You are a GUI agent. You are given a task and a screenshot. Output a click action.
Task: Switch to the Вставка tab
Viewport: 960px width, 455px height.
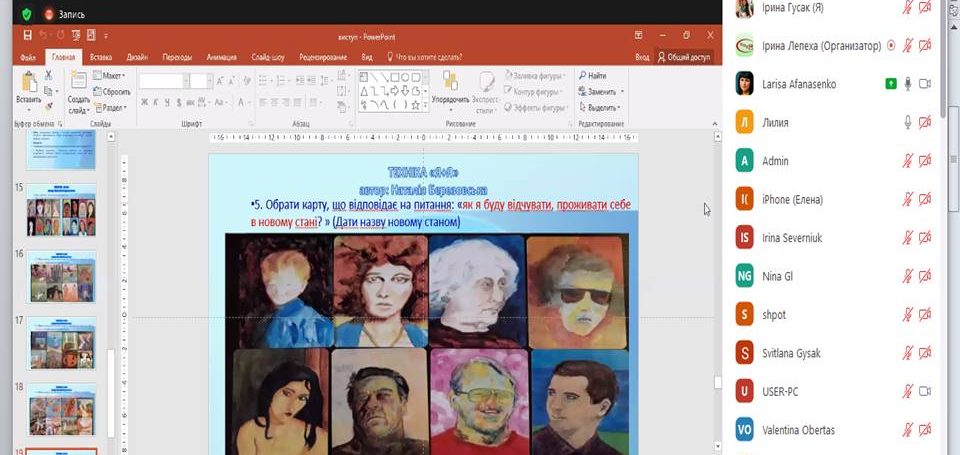pyautogui.click(x=100, y=58)
